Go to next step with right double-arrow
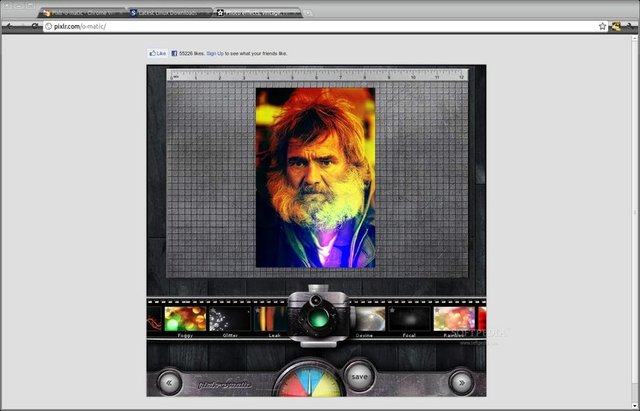The width and height of the screenshot is (640, 411). [x=461, y=381]
